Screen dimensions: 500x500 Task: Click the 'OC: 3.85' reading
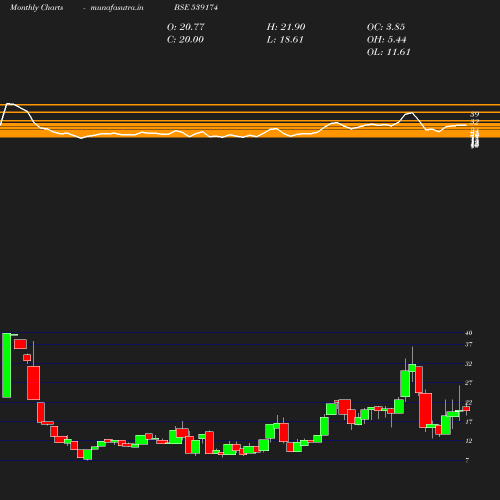tap(386, 27)
